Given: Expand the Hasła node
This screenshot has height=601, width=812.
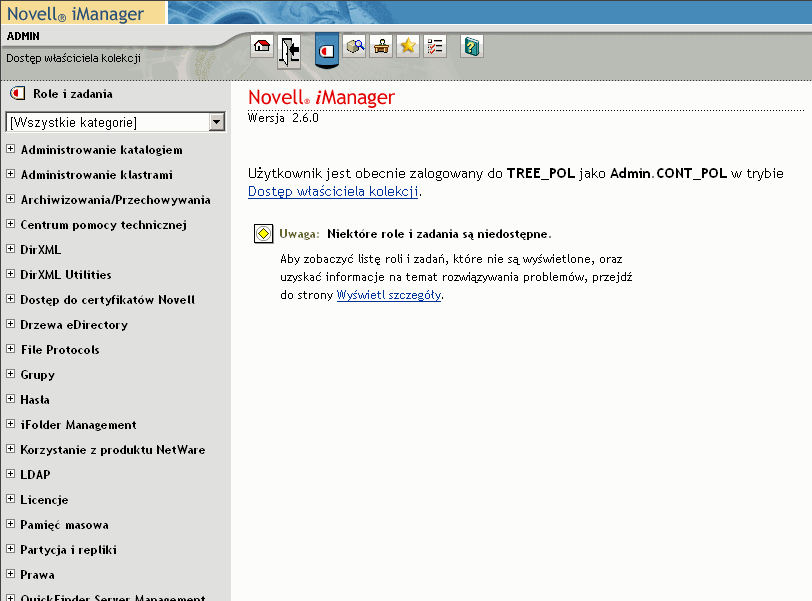Looking at the screenshot, I should point(10,399).
